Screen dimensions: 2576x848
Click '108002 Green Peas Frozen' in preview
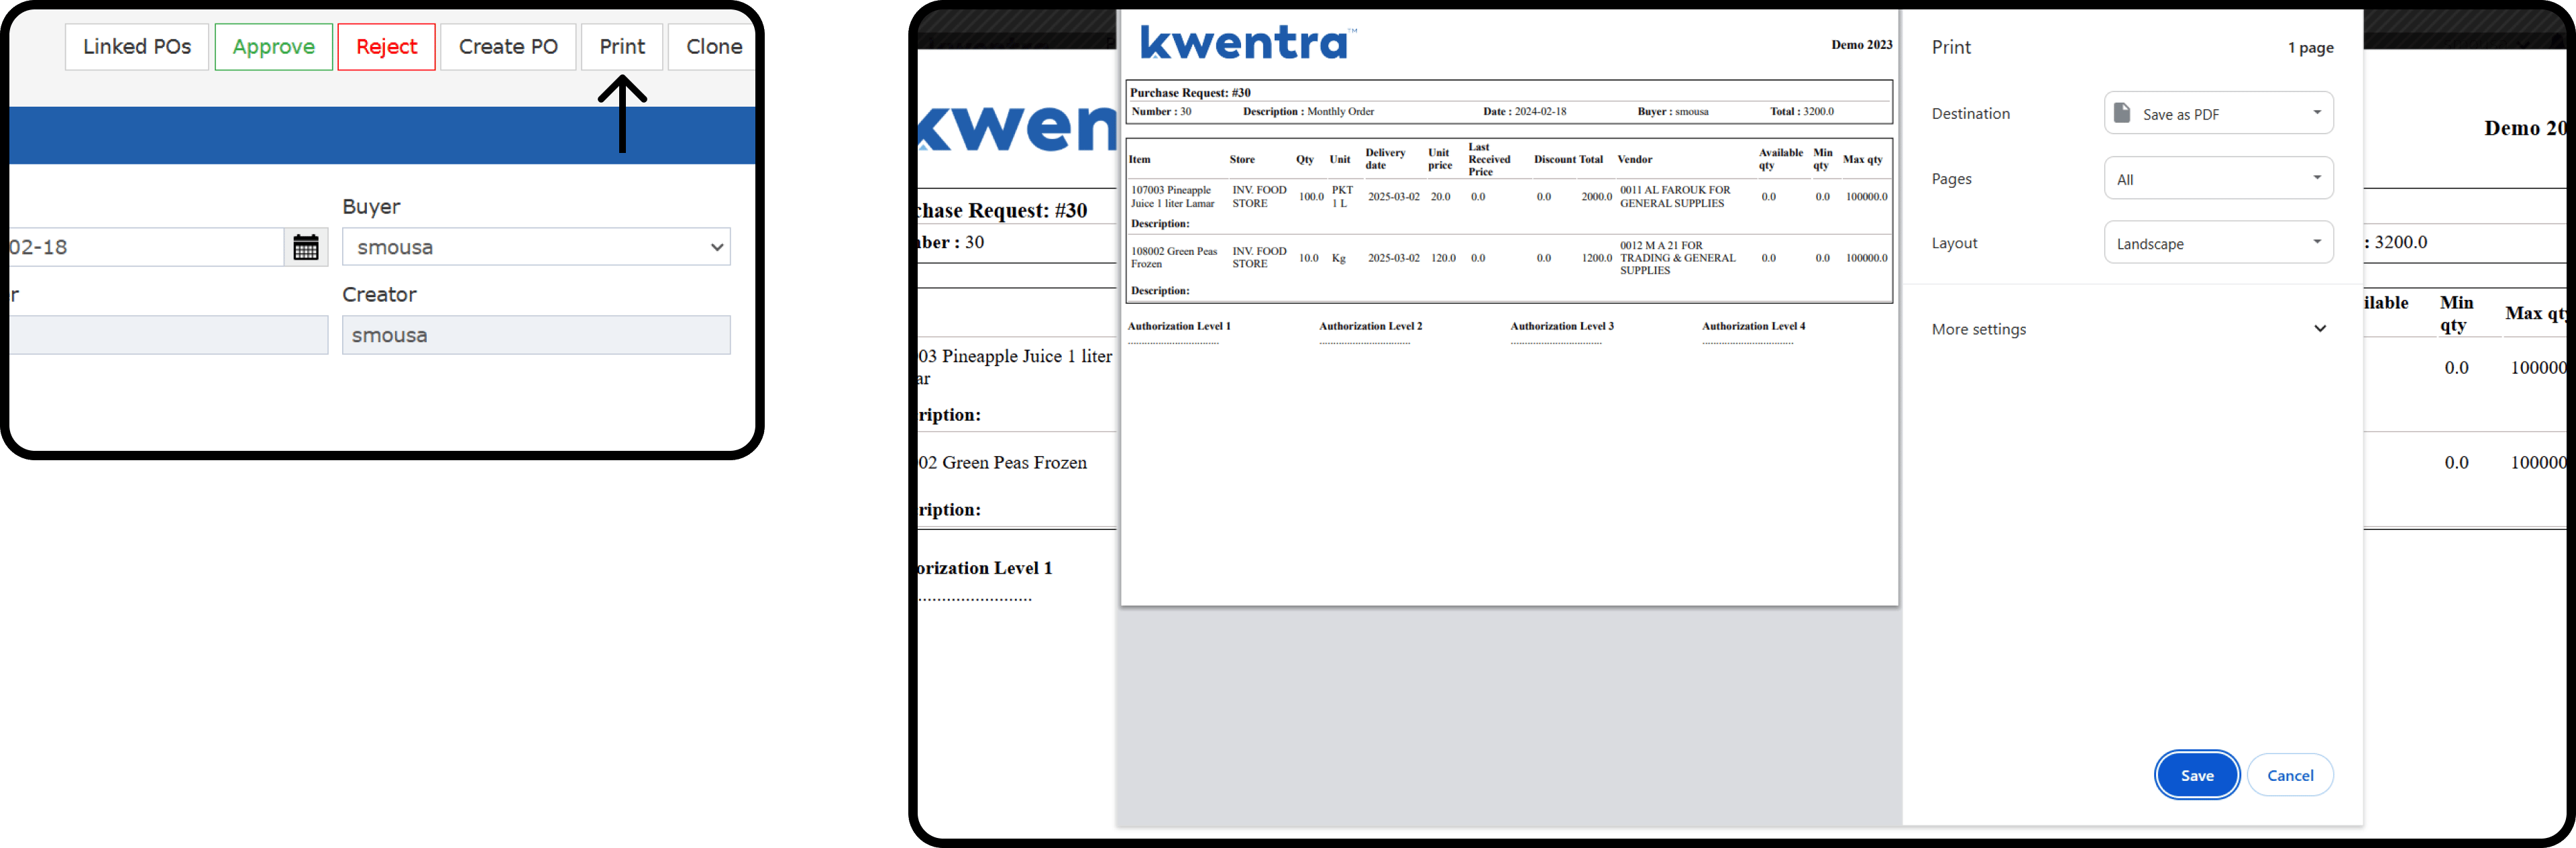coord(1173,257)
